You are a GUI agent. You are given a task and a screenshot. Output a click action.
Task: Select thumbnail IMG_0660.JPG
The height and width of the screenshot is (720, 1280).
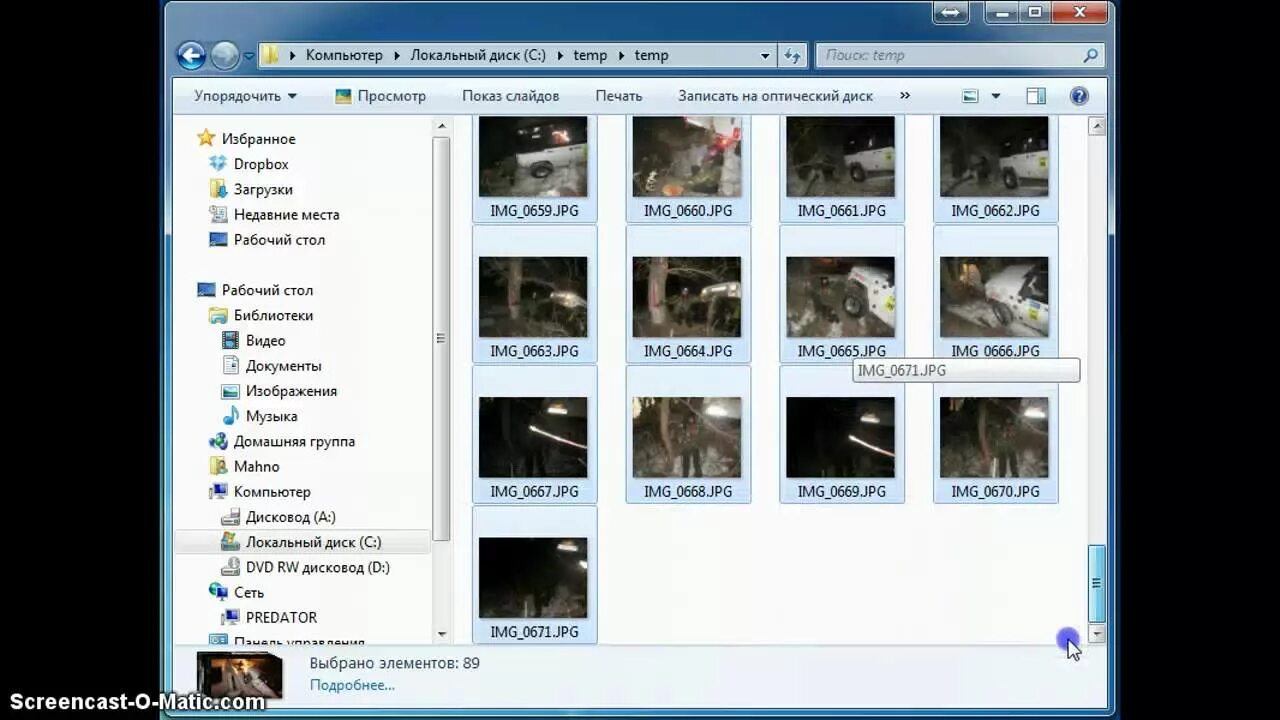pos(688,167)
